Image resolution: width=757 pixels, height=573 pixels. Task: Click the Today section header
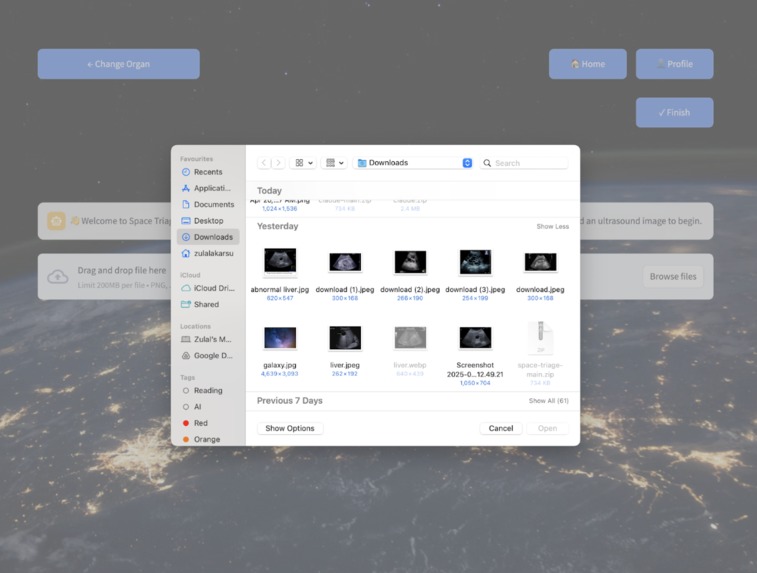coord(269,190)
